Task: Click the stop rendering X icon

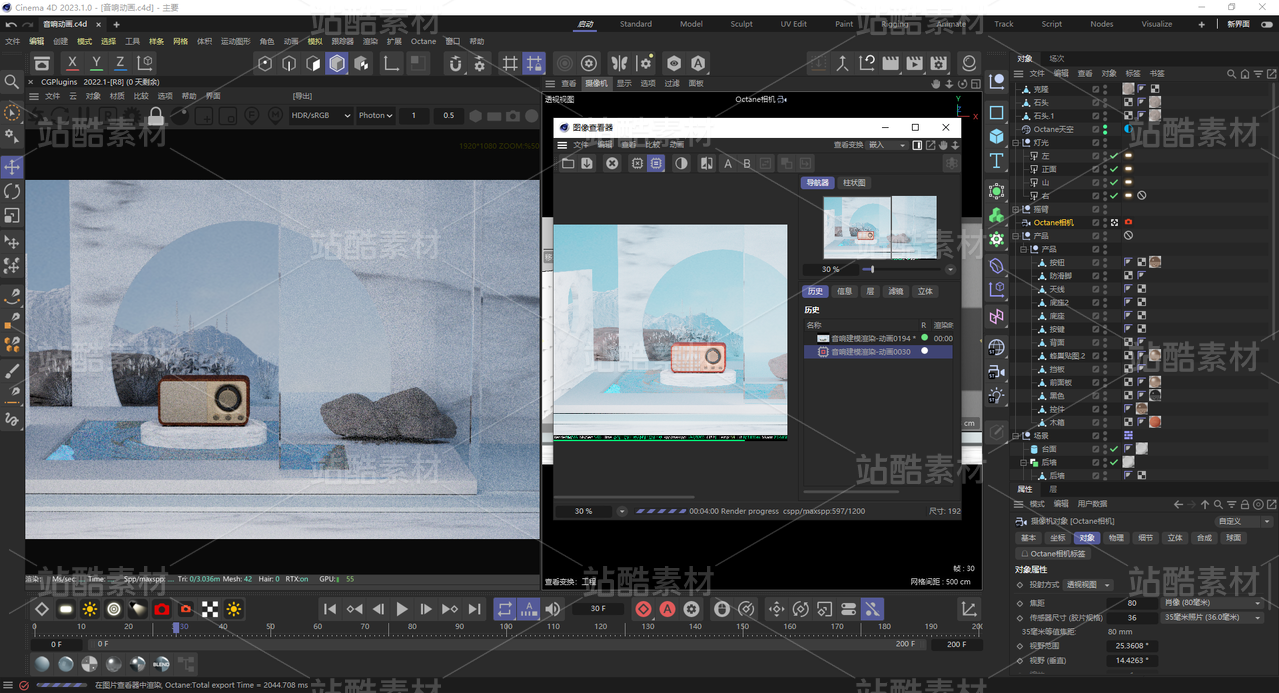Action: pos(612,163)
